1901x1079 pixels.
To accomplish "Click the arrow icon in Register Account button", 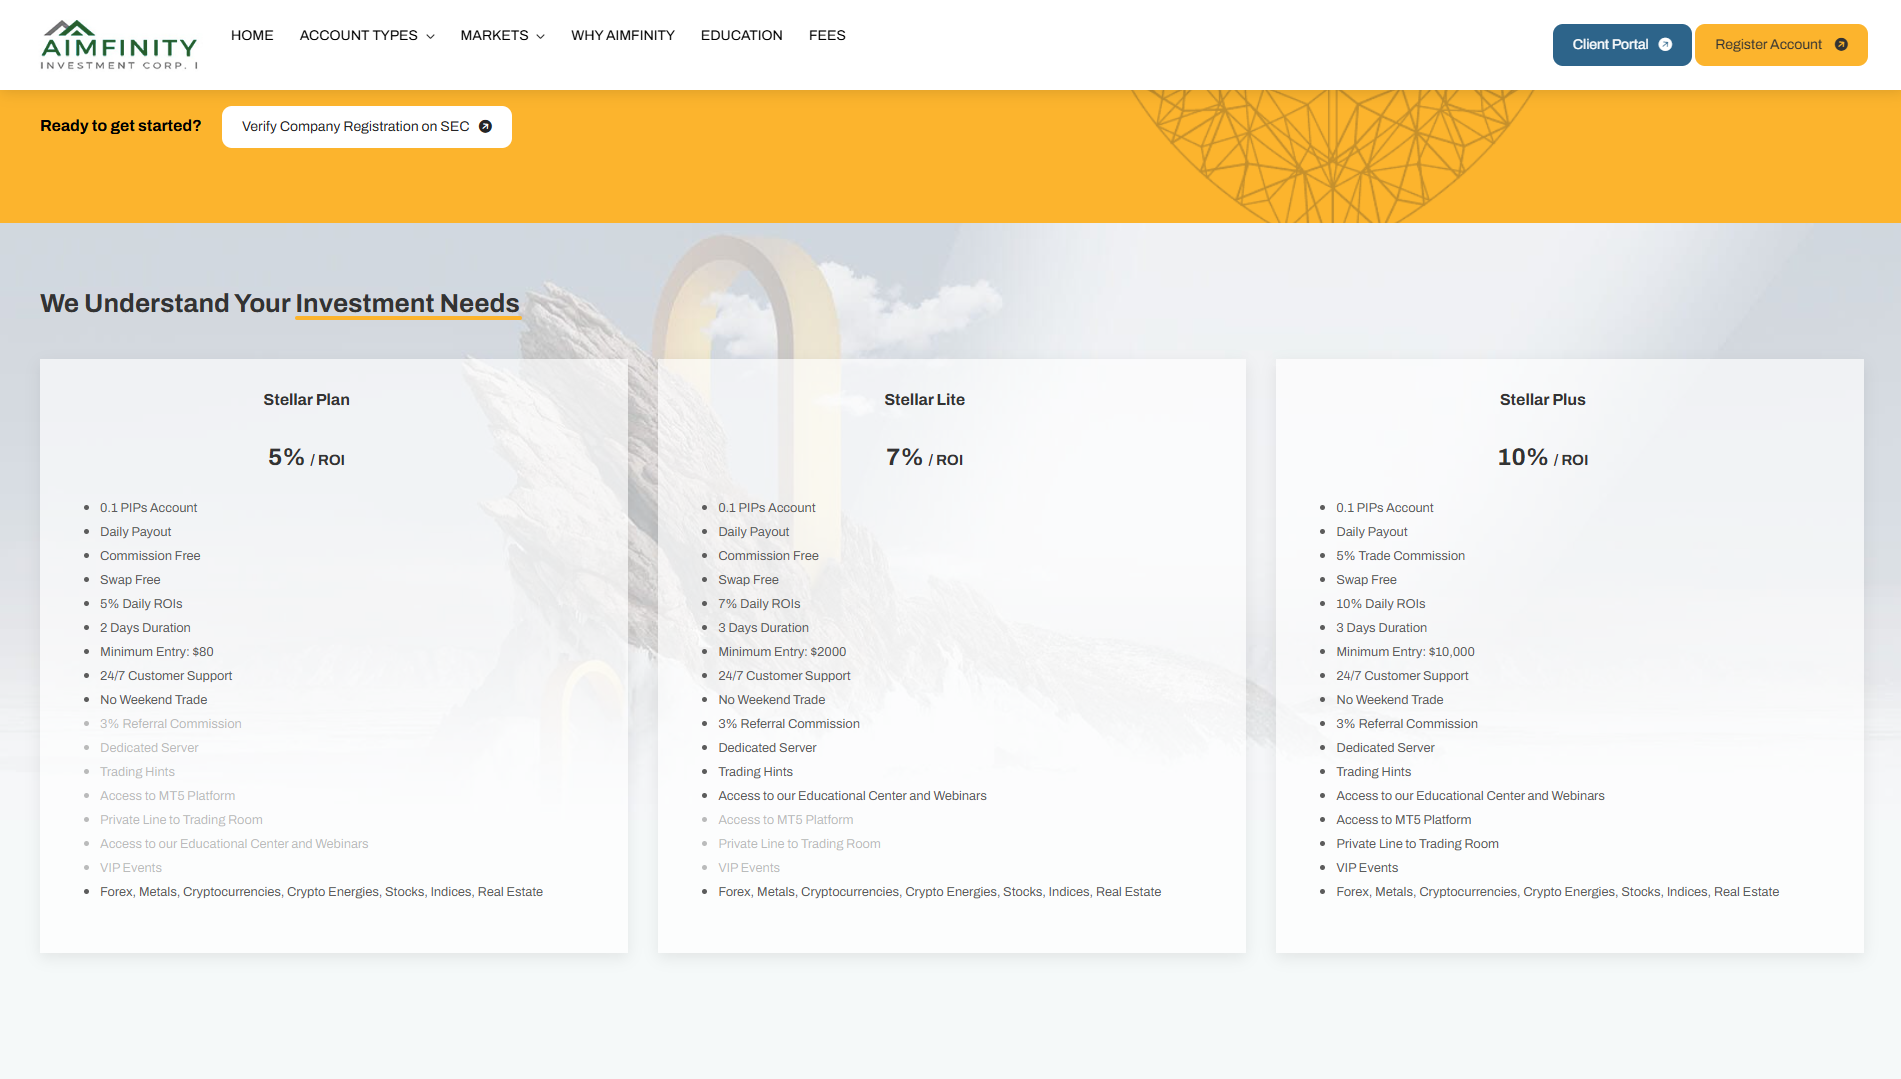I will 1841,45.
